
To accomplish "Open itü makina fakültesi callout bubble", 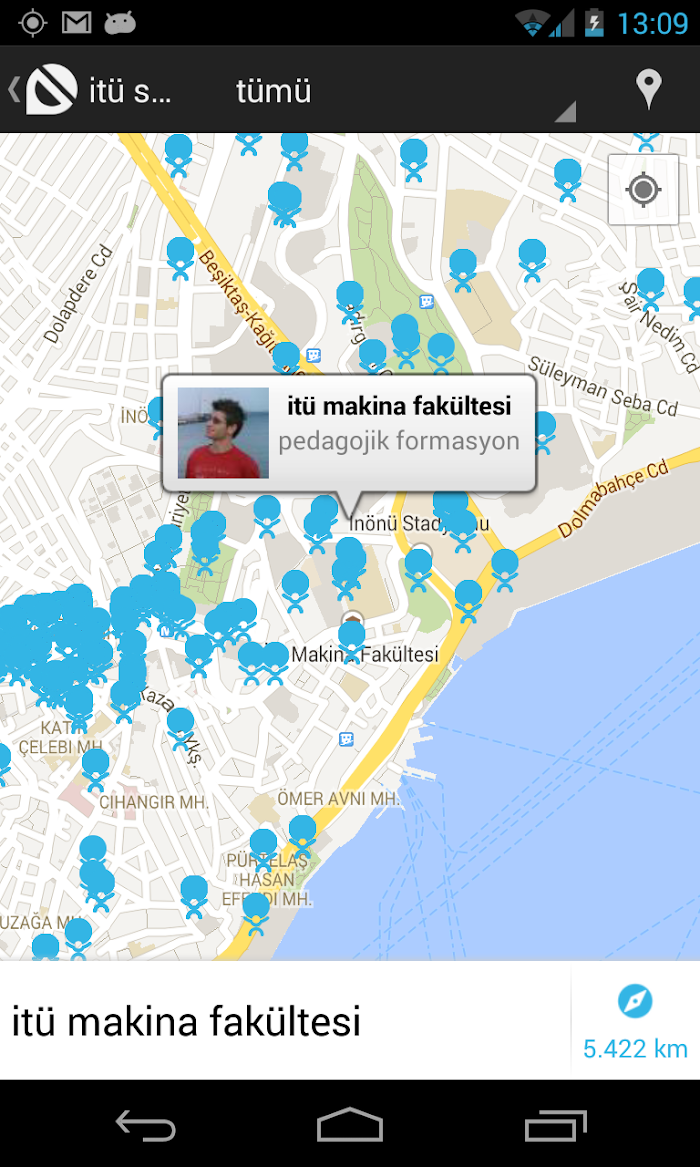I will point(350,434).
